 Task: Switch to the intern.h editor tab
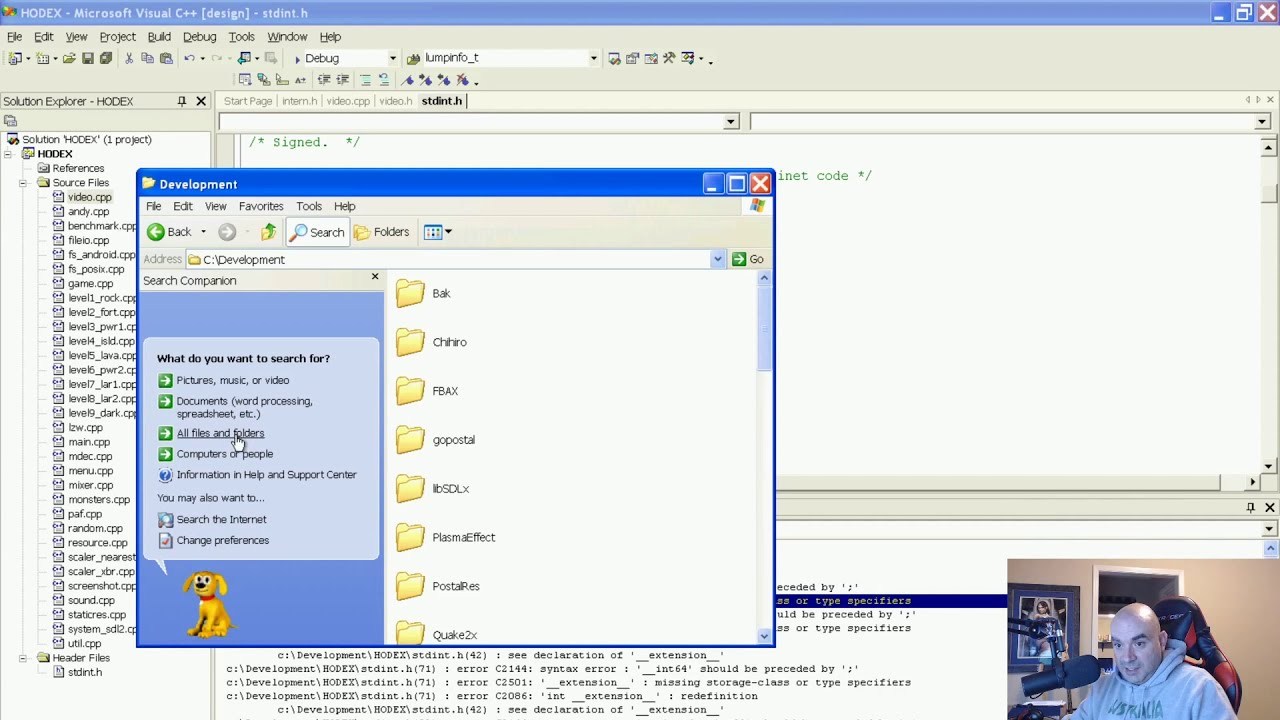[x=299, y=101]
